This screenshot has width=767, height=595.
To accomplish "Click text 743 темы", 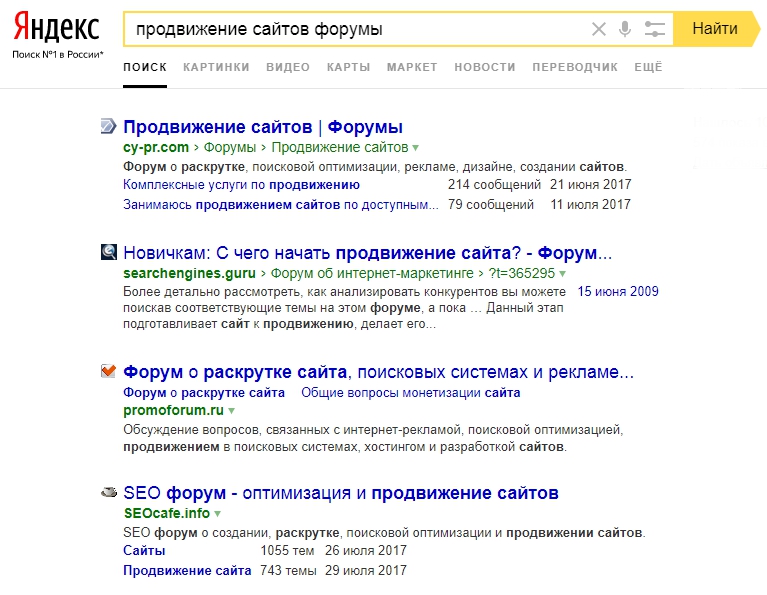I will pyautogui.click(x=288, y=571).
